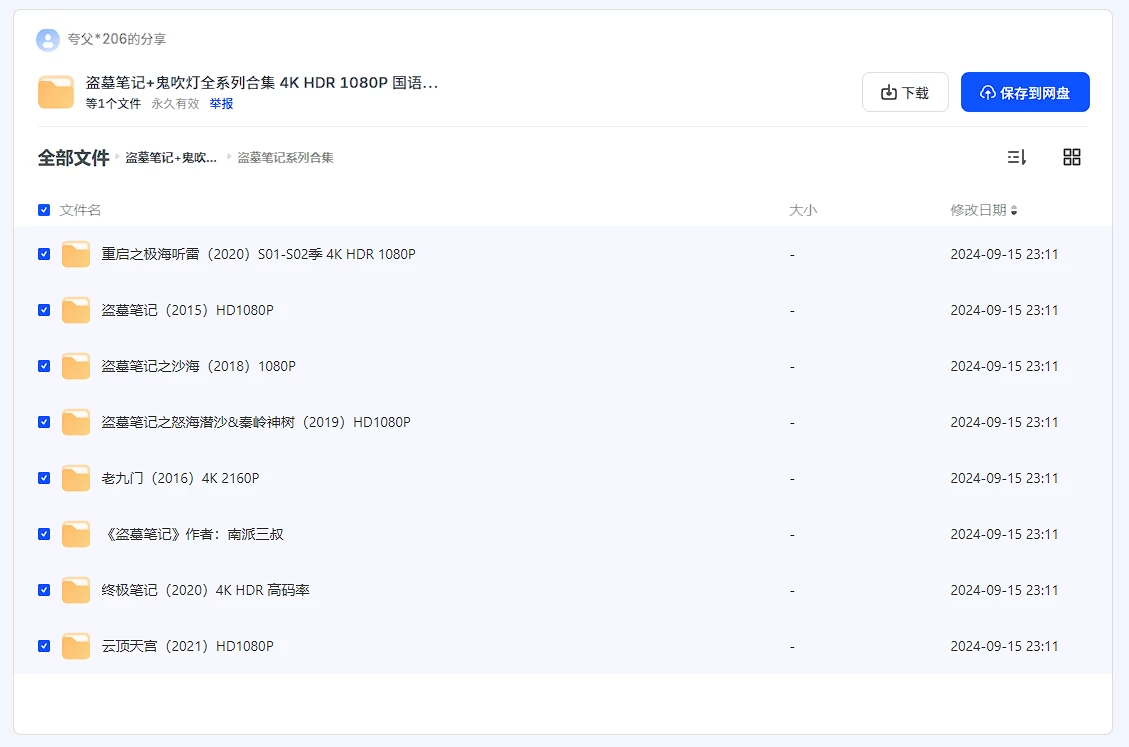1129x747 pixels.
Task: Uncheck the 重启之极海听雷 folder checkbox
Action: point(44,254)
